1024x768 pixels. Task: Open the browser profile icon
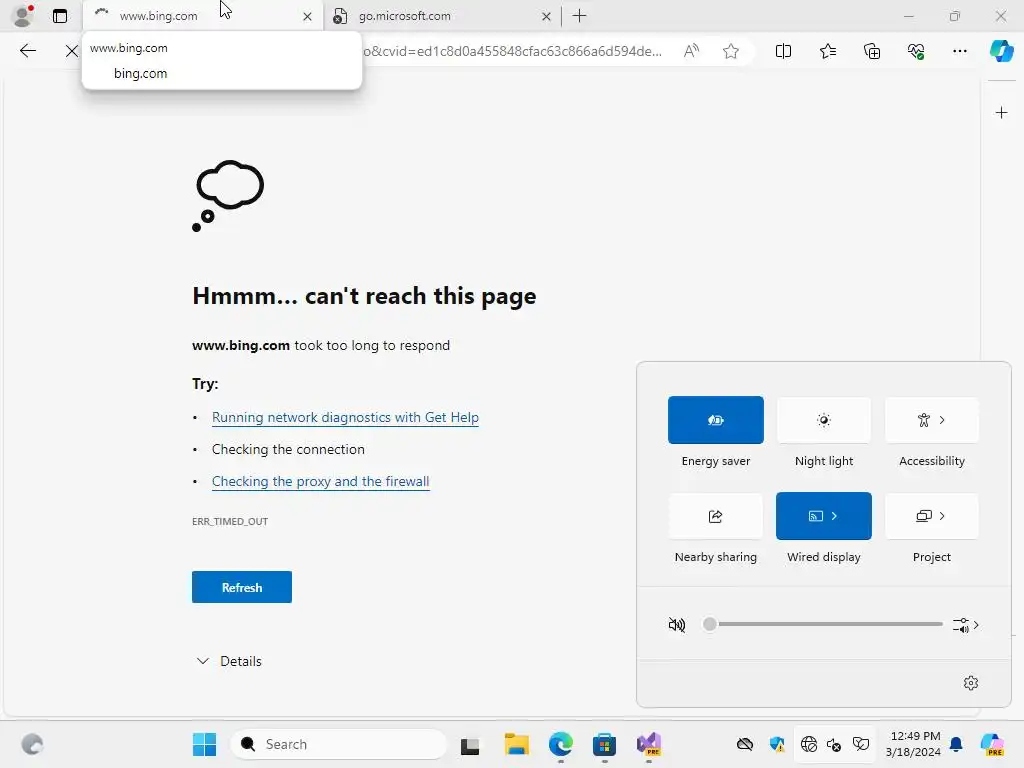(x=23, y=16)
